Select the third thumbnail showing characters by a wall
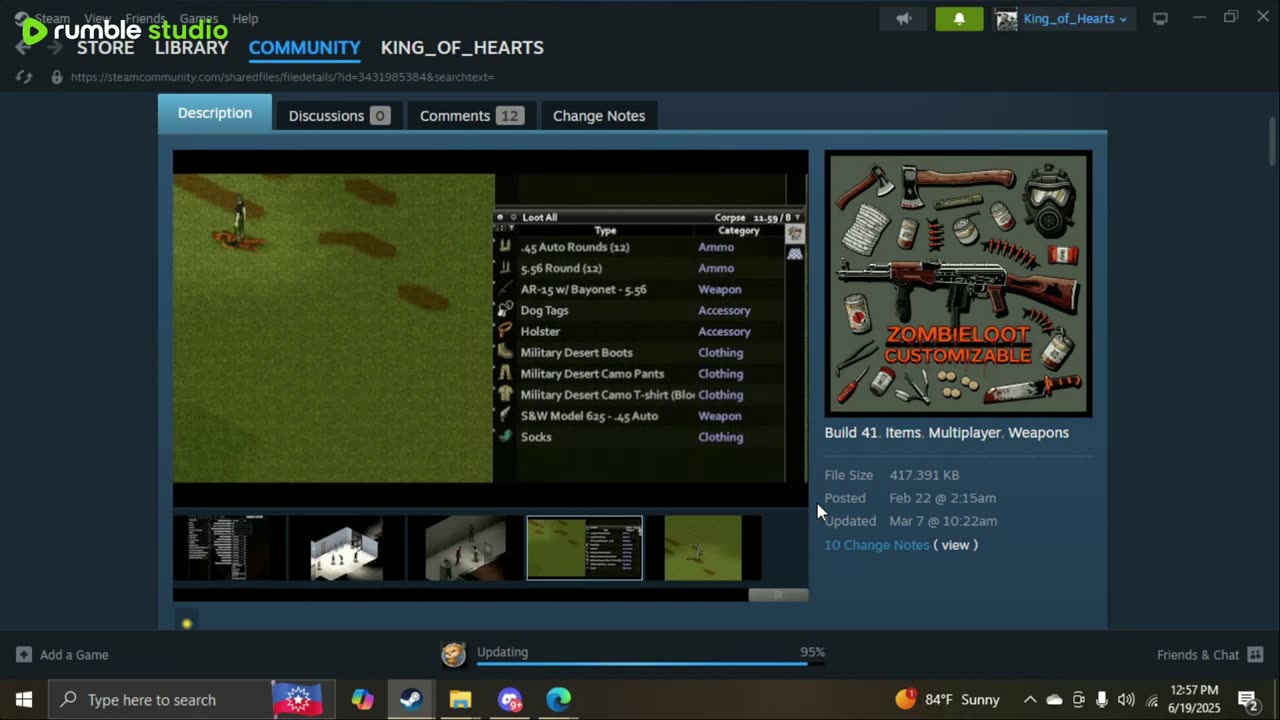This screenshot has width=1280, height=720. click(x=465, y=547)
